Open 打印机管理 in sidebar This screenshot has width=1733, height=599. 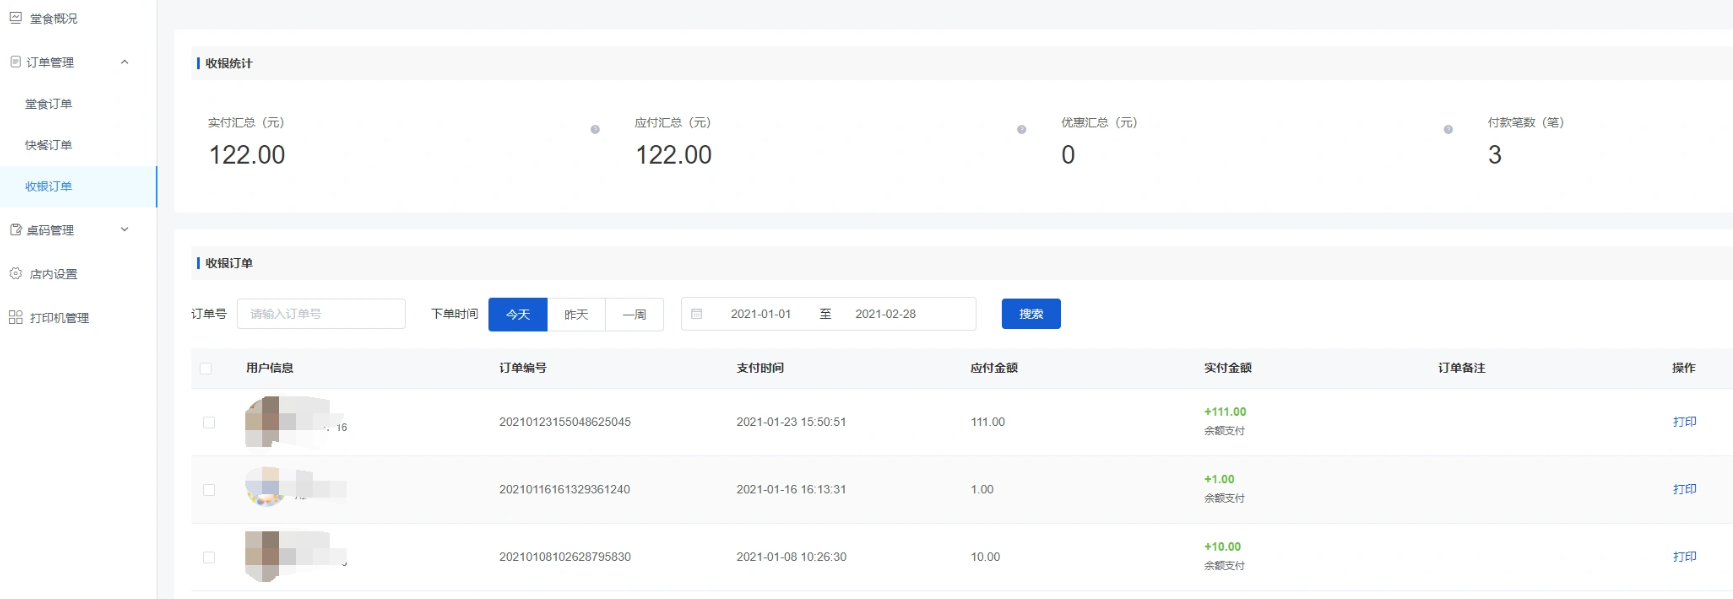(x=59, y=318)
